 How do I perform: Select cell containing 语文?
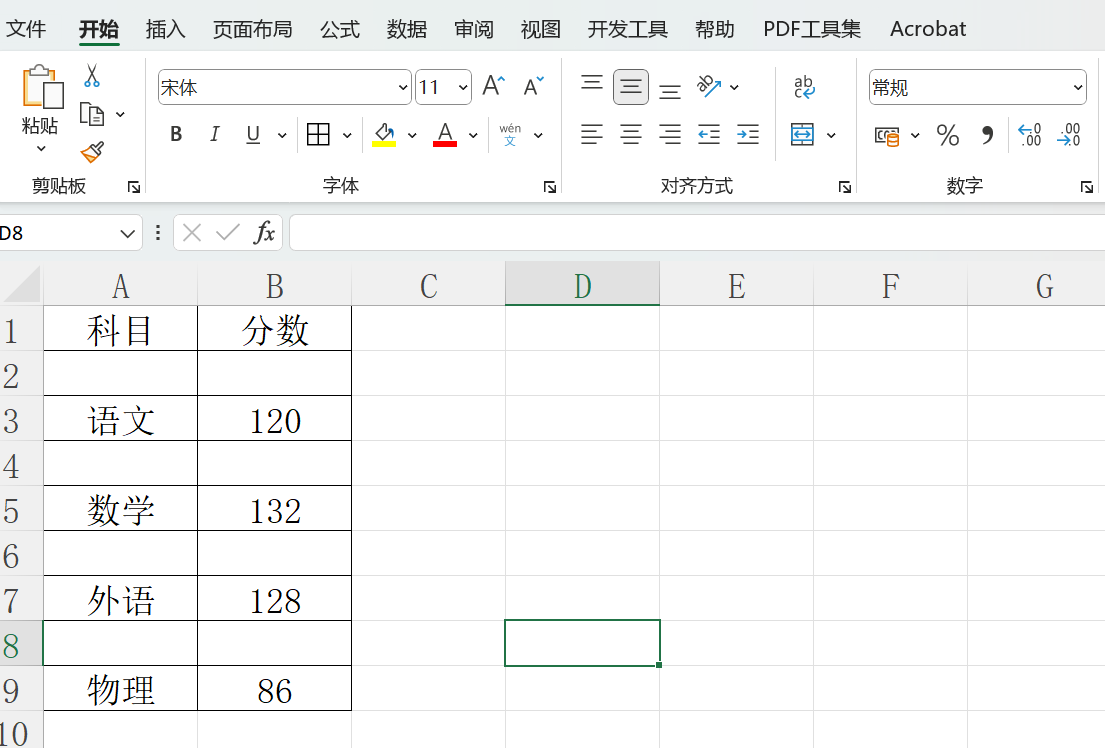[x=121, y=418]
